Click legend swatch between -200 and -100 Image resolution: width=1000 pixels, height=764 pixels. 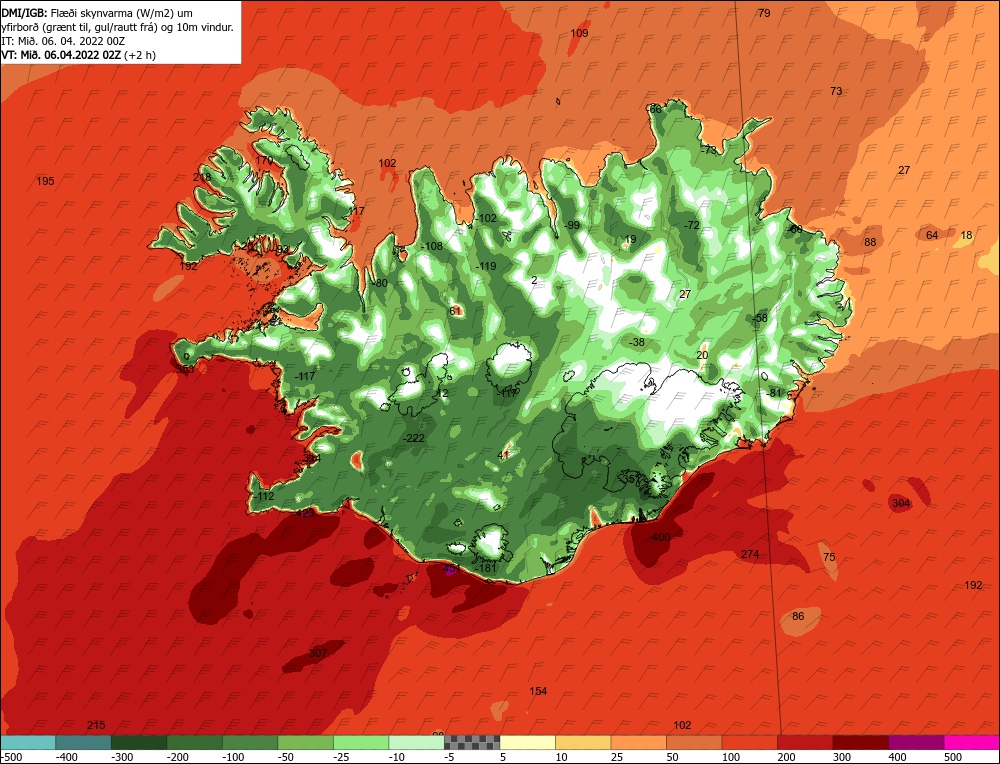point(195,742)
